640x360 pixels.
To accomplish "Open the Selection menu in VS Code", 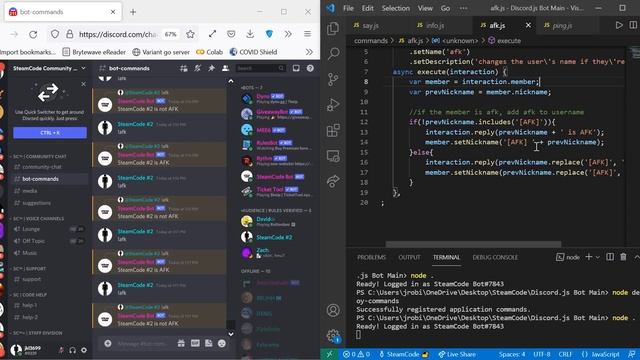I will coord(396,8).
